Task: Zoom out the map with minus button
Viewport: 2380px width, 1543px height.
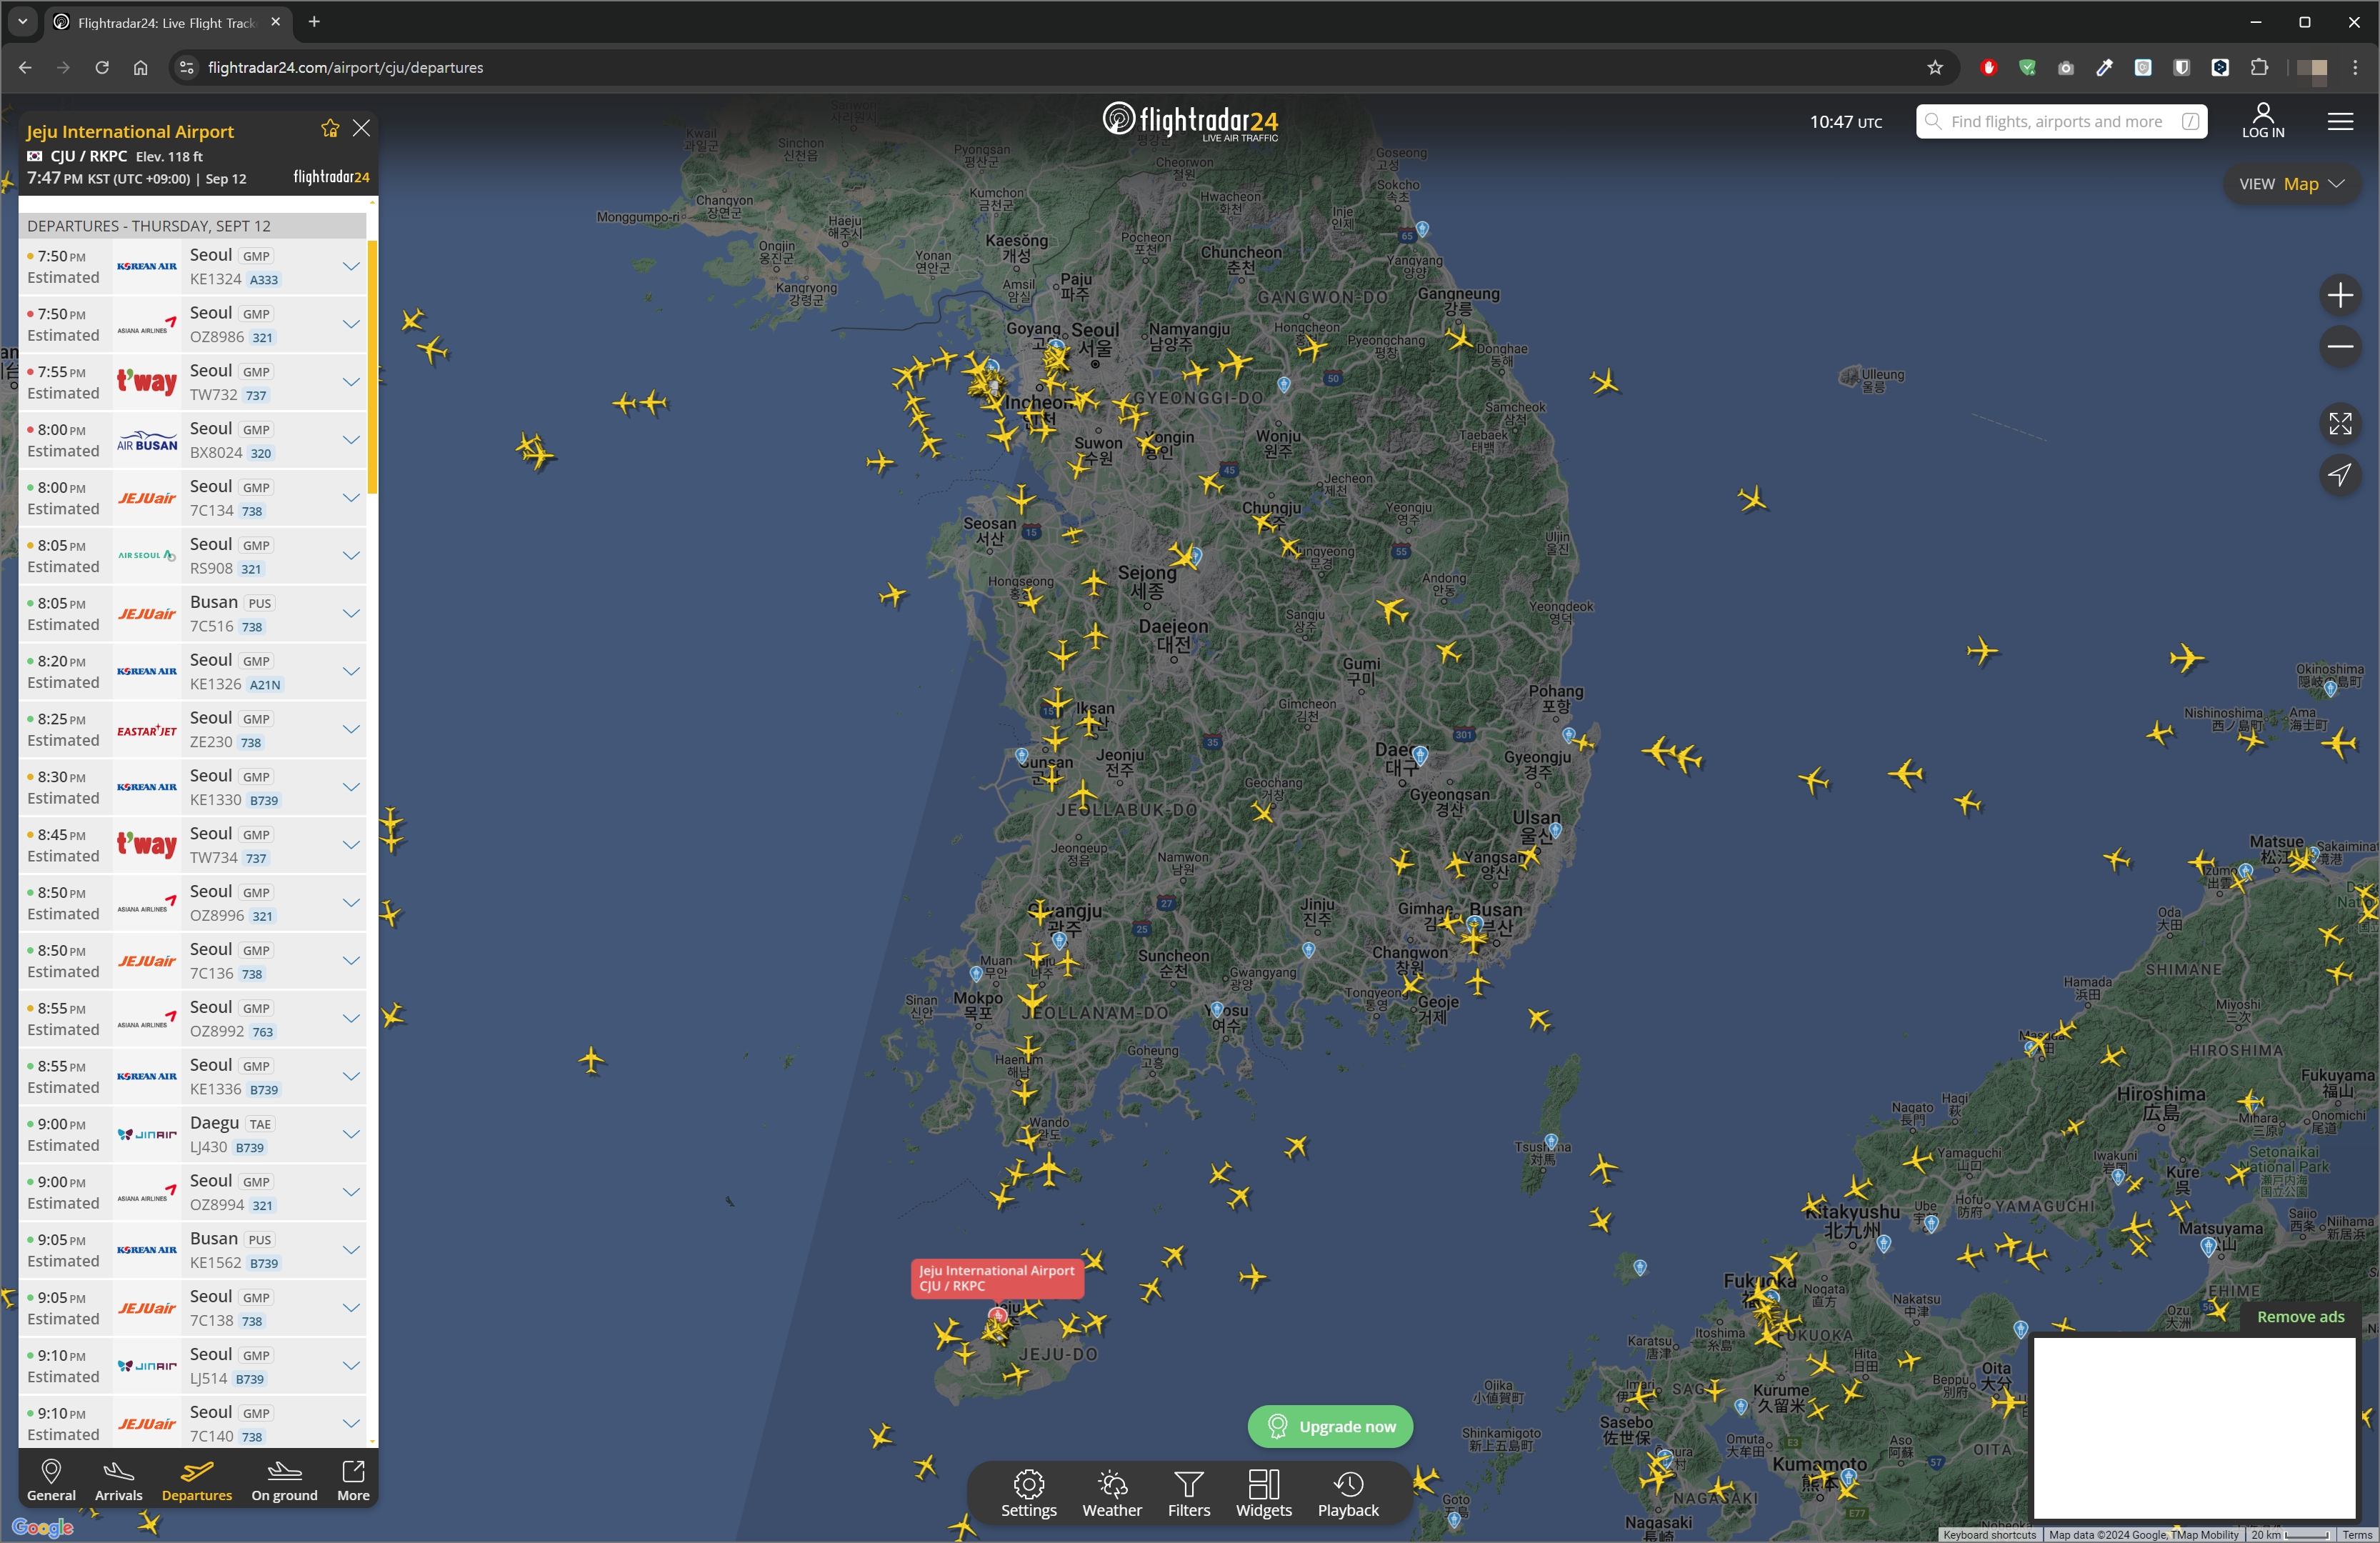Action: 2339,347
